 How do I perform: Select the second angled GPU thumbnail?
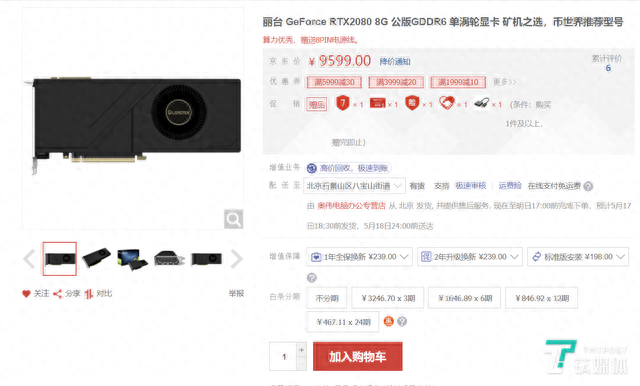(96, 259)
